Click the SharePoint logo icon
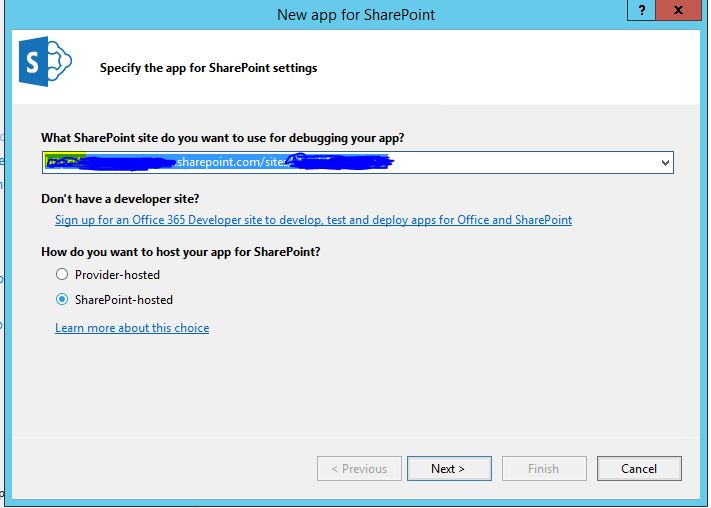The width and height of the screenshot is (711, 508). click(x=45, y=62)
